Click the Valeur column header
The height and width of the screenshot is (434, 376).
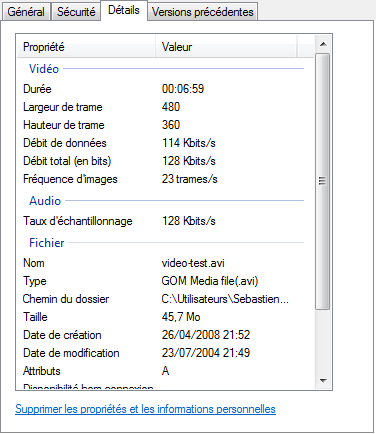(226, 47)
